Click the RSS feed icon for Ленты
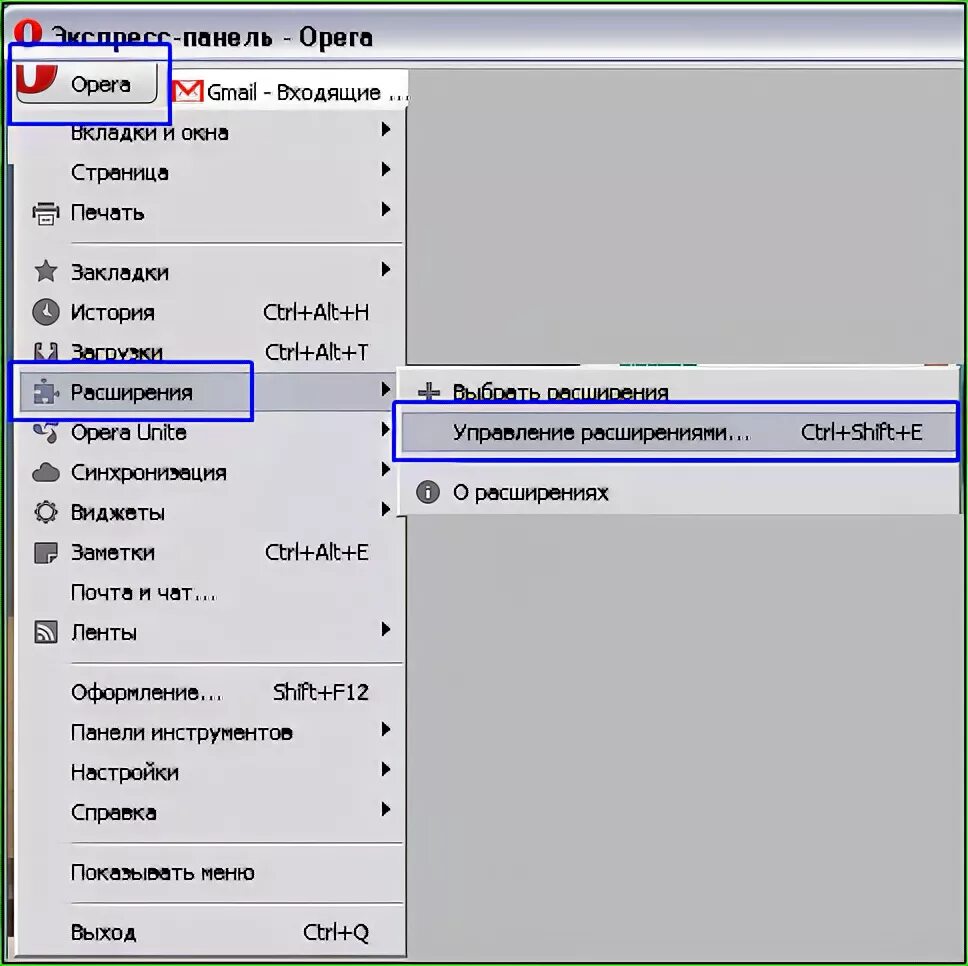 pos(46,632)
